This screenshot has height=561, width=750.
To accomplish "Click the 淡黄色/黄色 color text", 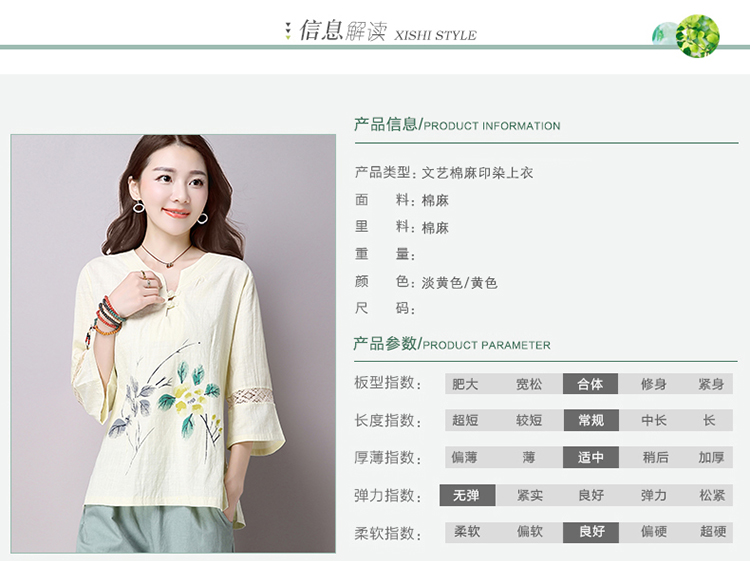I will (459, 283).
